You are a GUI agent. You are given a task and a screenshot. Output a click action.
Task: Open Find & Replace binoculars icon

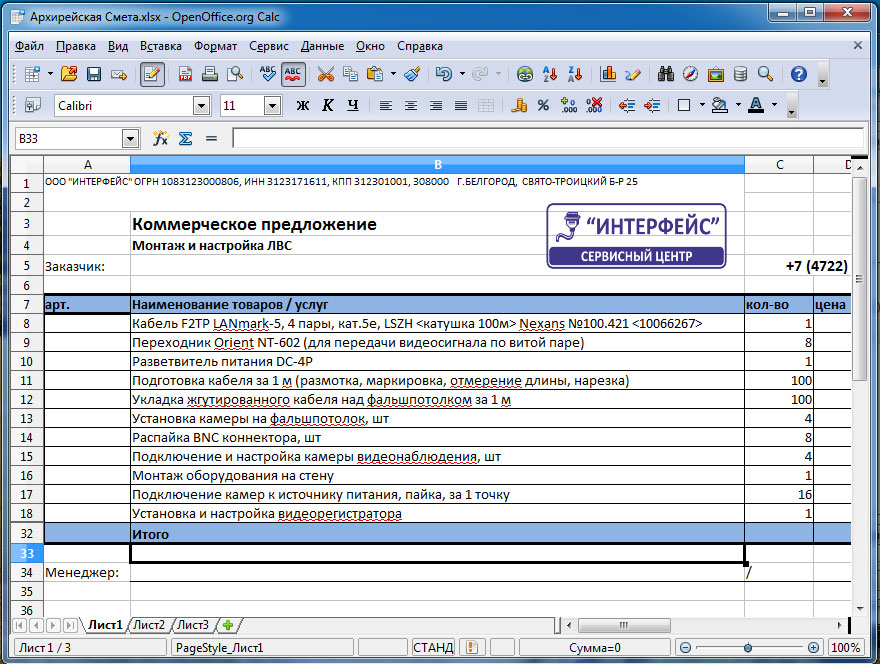pyautogui.click(x=765, y=74)
